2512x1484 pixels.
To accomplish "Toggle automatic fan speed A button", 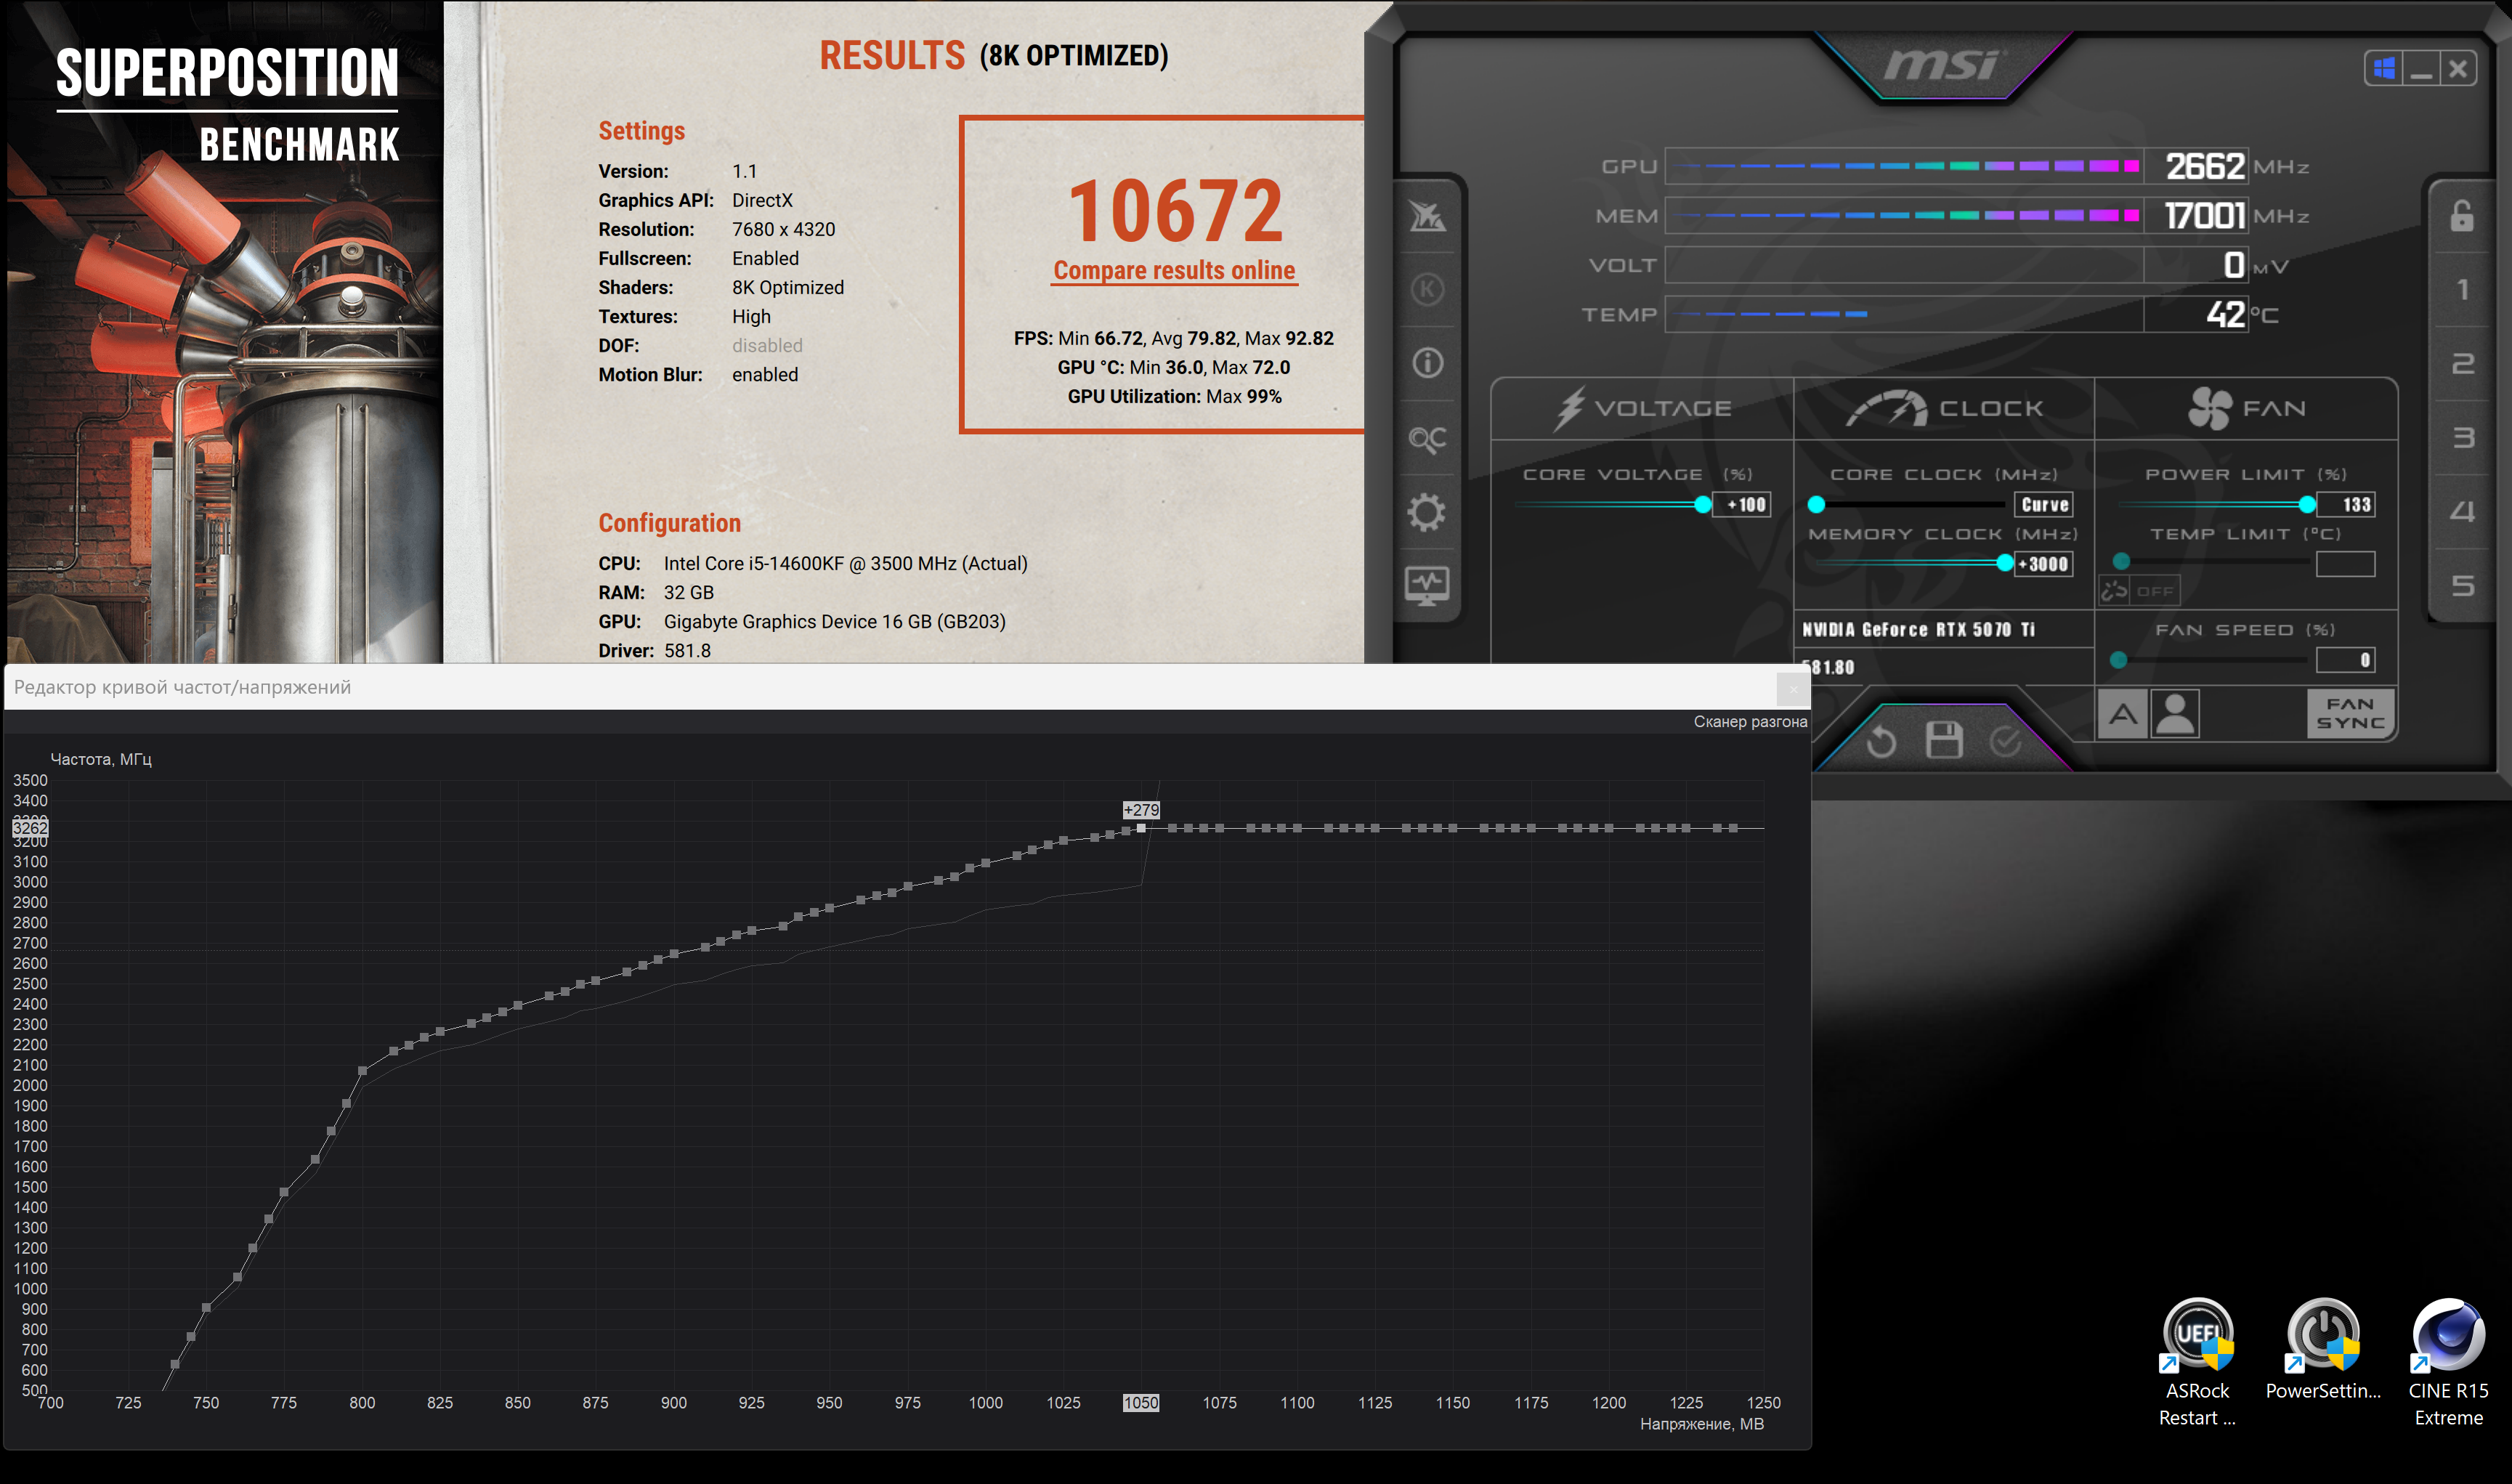I will click(x=2122, y=715).
